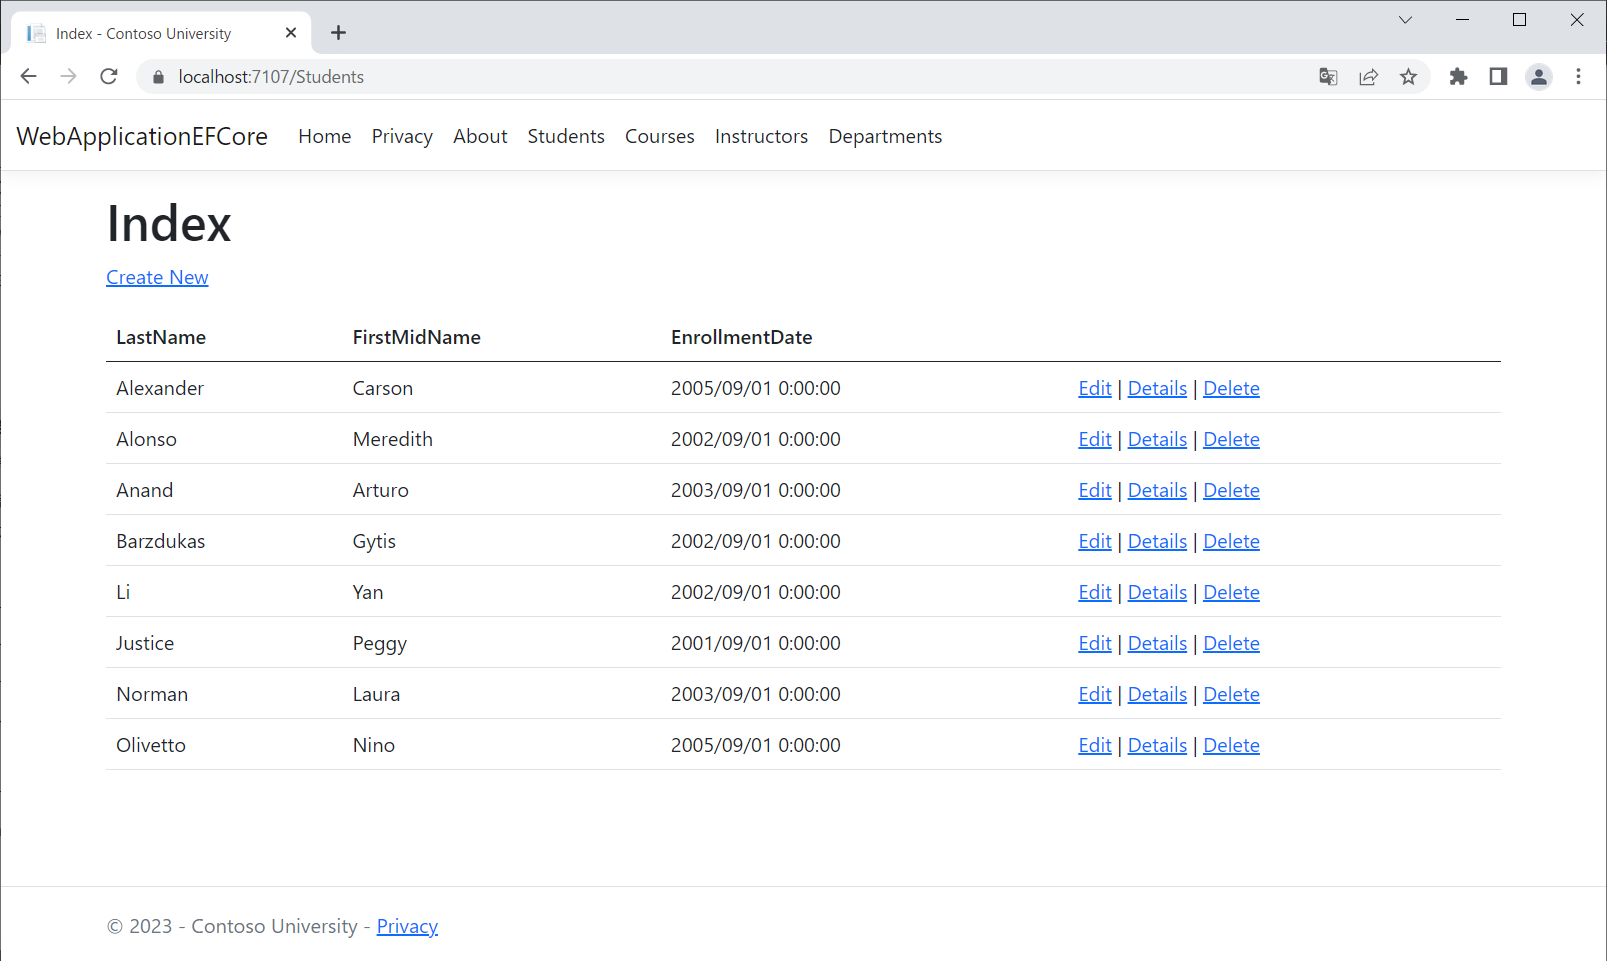Edit the Alexander Carson record
Screen dimensions: 1607x961
(x=1094, y=388)
